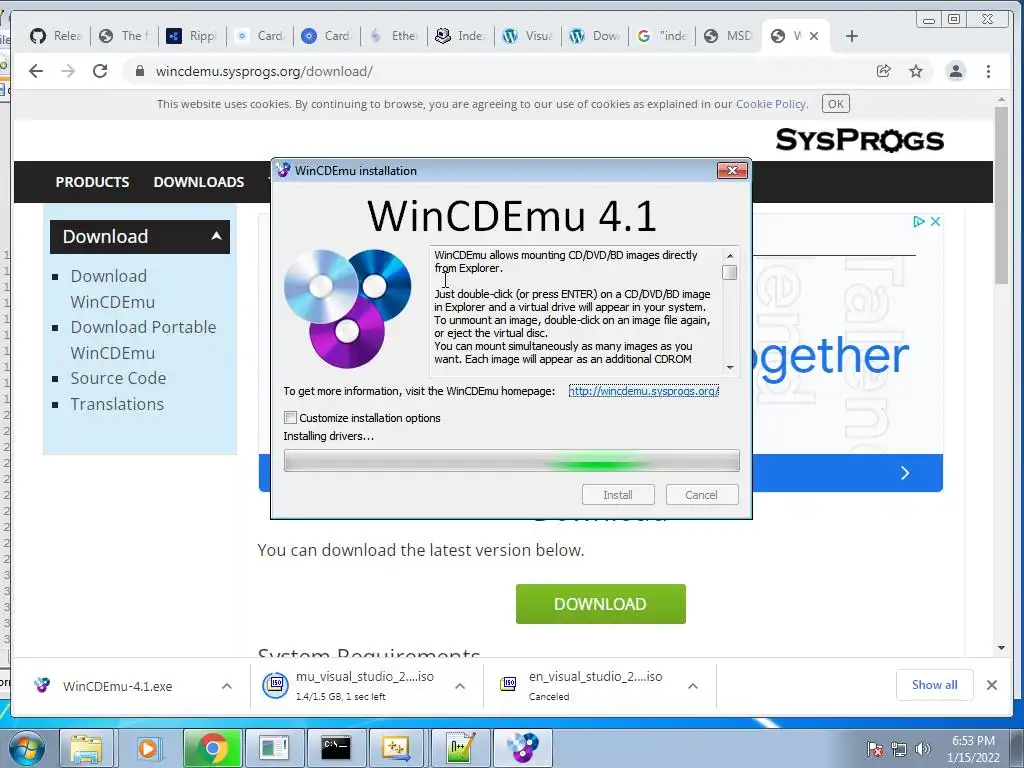Click the installation progress bar

point(511,460)
